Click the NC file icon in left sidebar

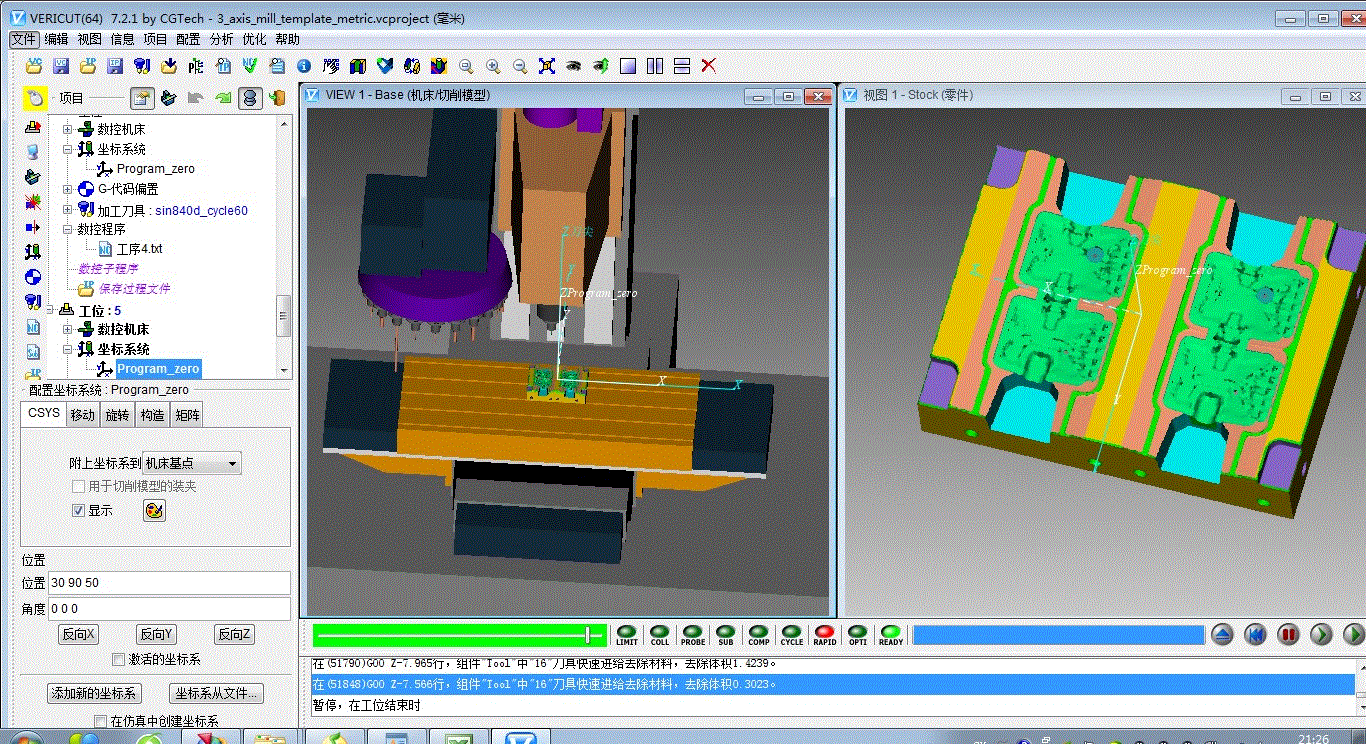coord(33,326)
